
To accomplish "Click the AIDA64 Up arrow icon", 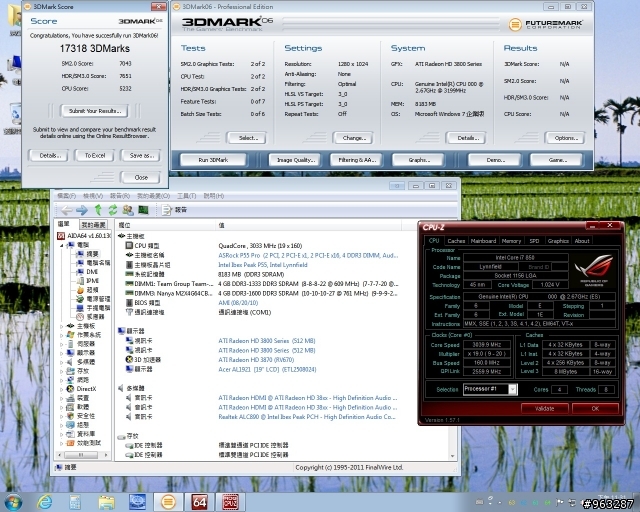I will tap(98, 210).
